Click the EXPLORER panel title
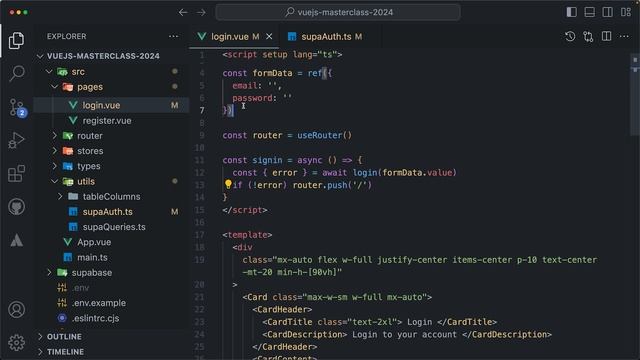The width and height of the screenshot is (640, 360). (67, 36)
